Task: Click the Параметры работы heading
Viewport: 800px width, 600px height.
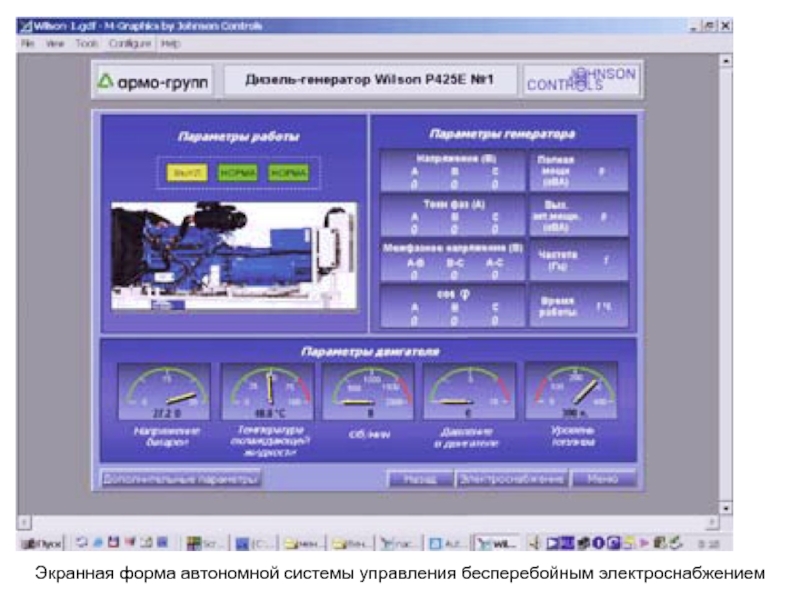Action: click(x=238, y=136)
